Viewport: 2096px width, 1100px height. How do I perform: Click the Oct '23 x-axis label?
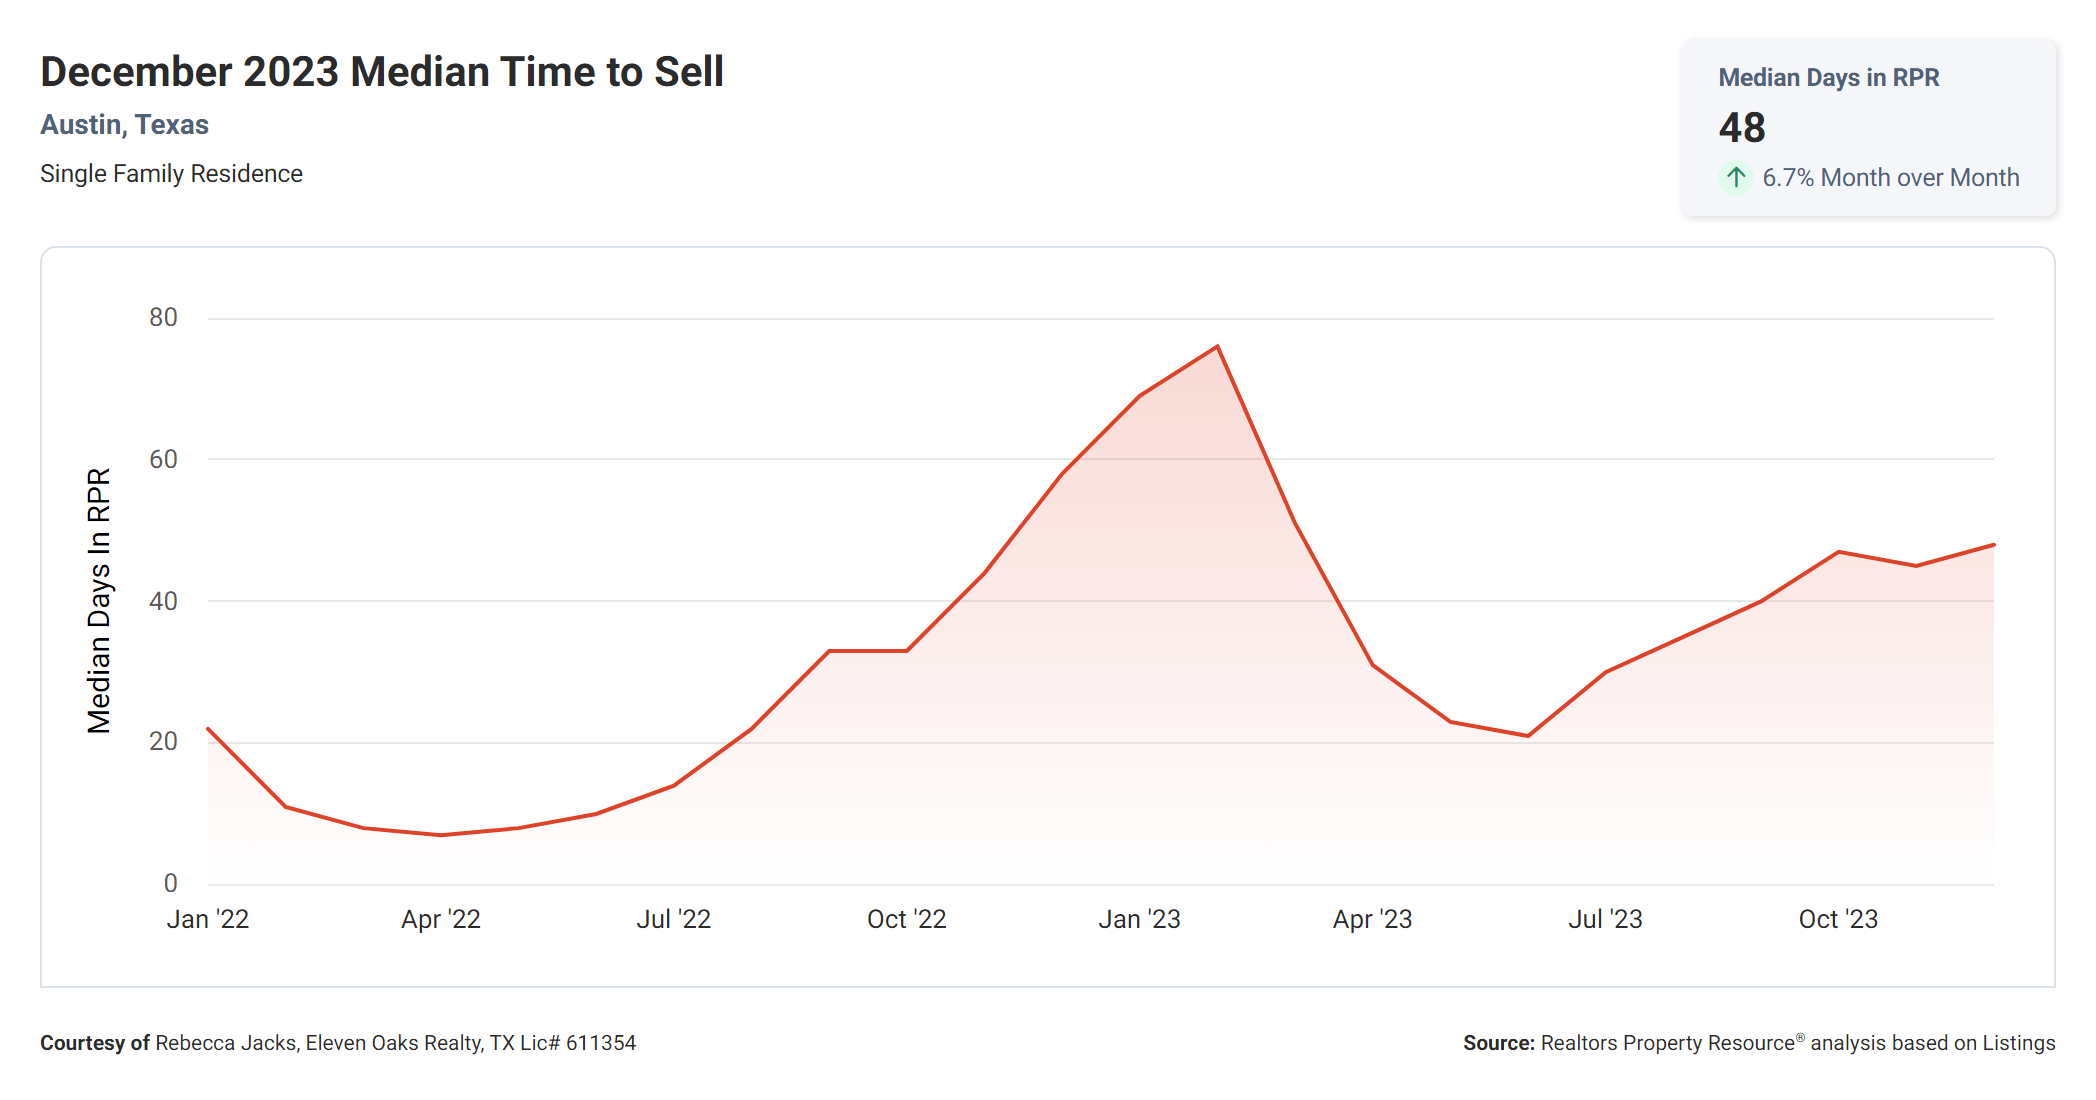pyautogui.click(x=1838, y=919)
